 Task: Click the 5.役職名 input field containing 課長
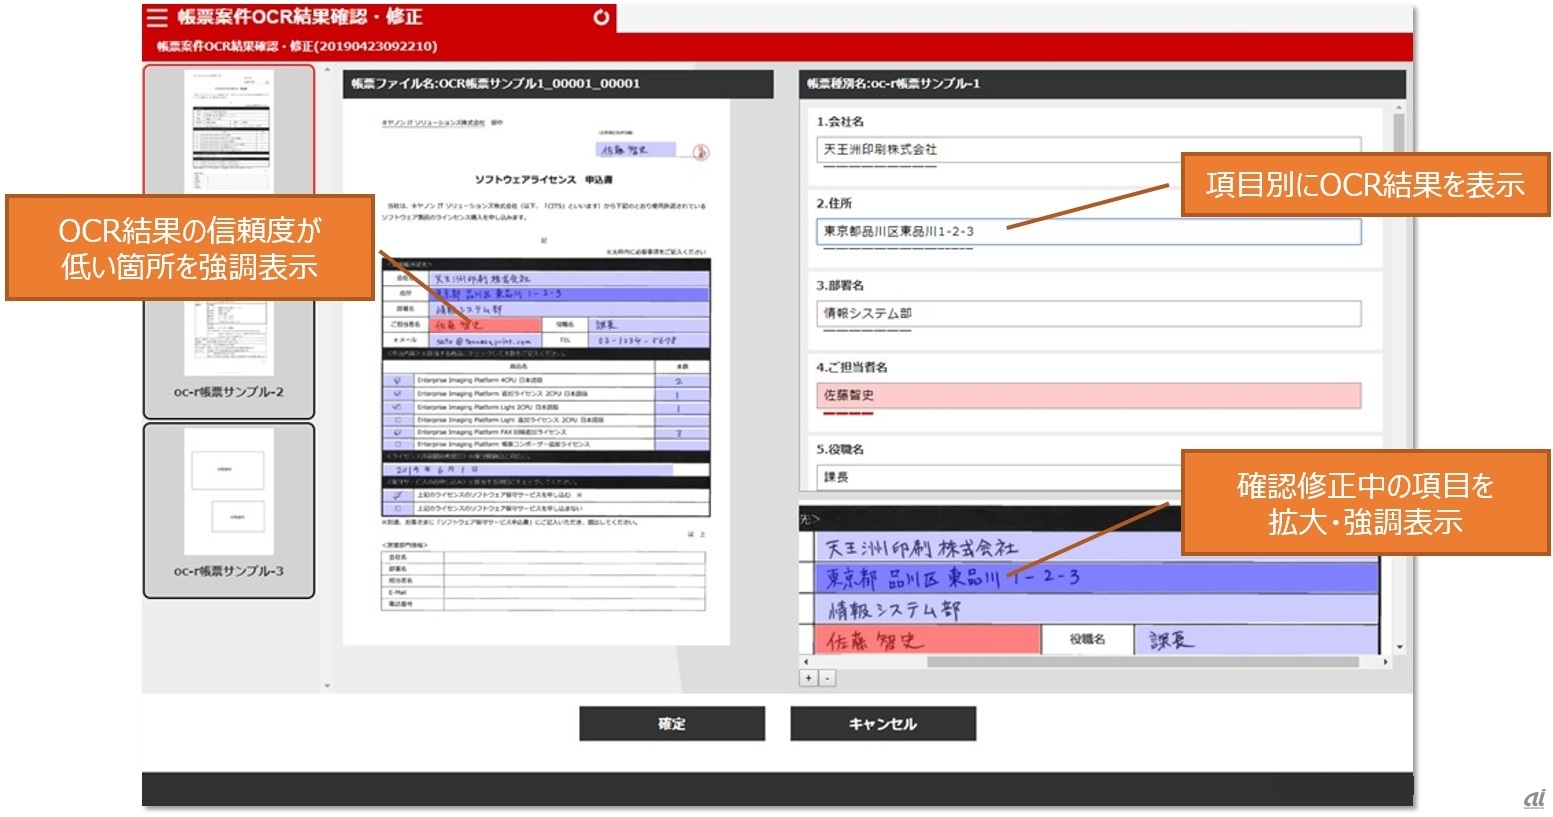click(x=999, y=477)
